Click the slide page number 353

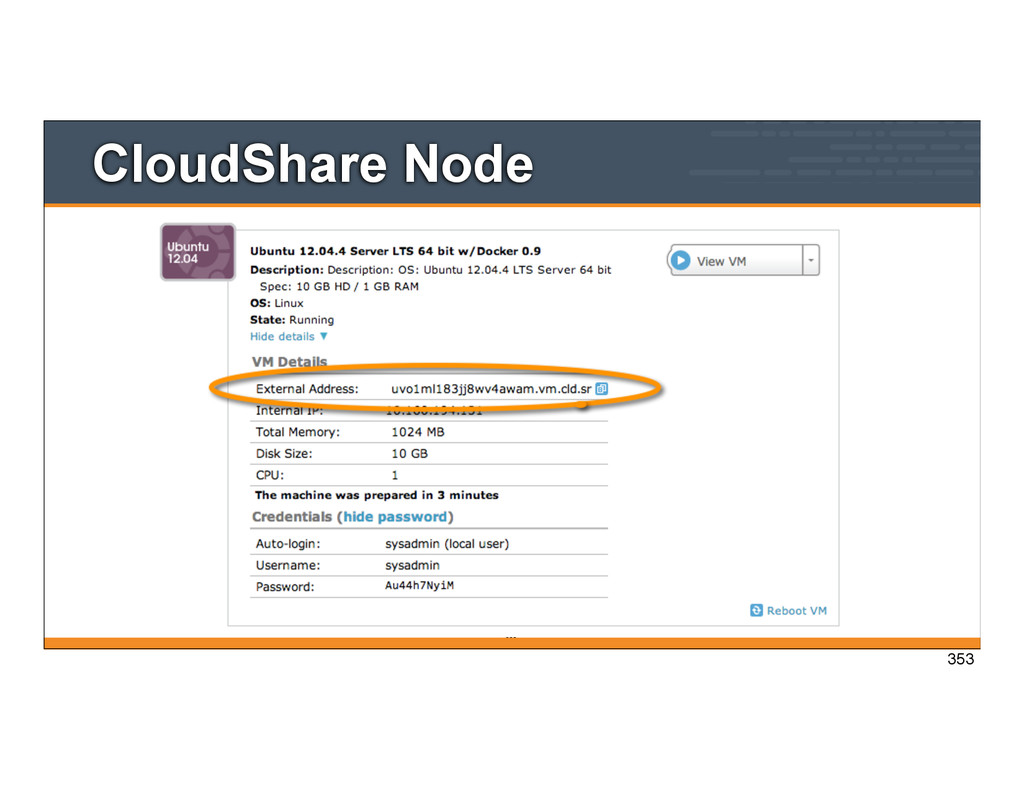pyautogui.click(x=960, y=659)
